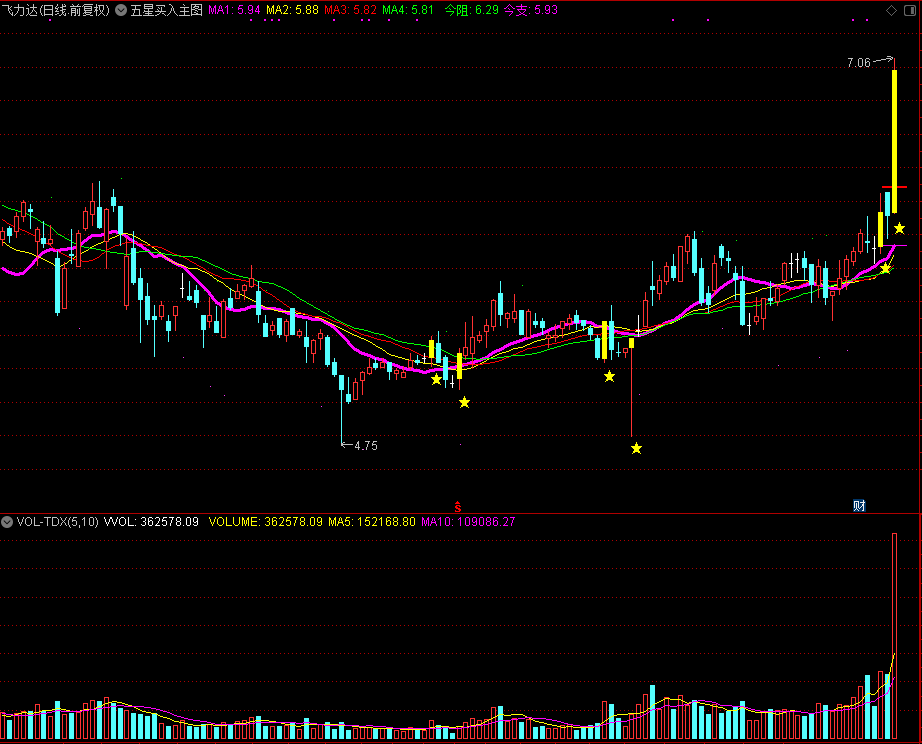This screenshot has height=744, width=922.
Task: Select the magenta MA1: 5.94 label
Action: [x=234, y=10]
